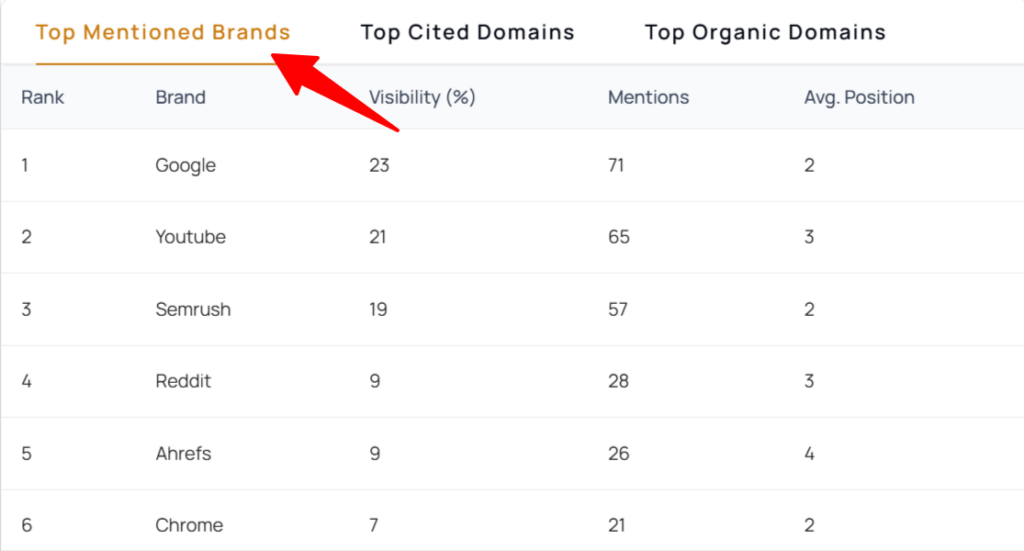Click the Mentions column header
1024x551 pixels.
[x=648, y=97]
